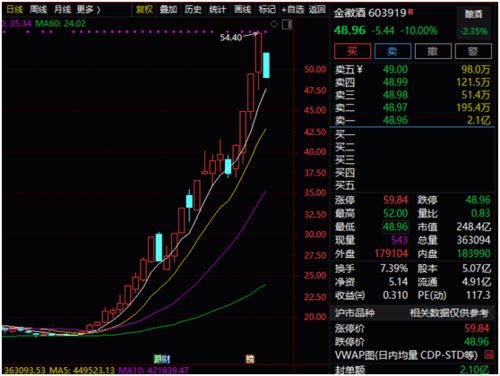Click MA5: 449523.13 volume label

point(82,370)
